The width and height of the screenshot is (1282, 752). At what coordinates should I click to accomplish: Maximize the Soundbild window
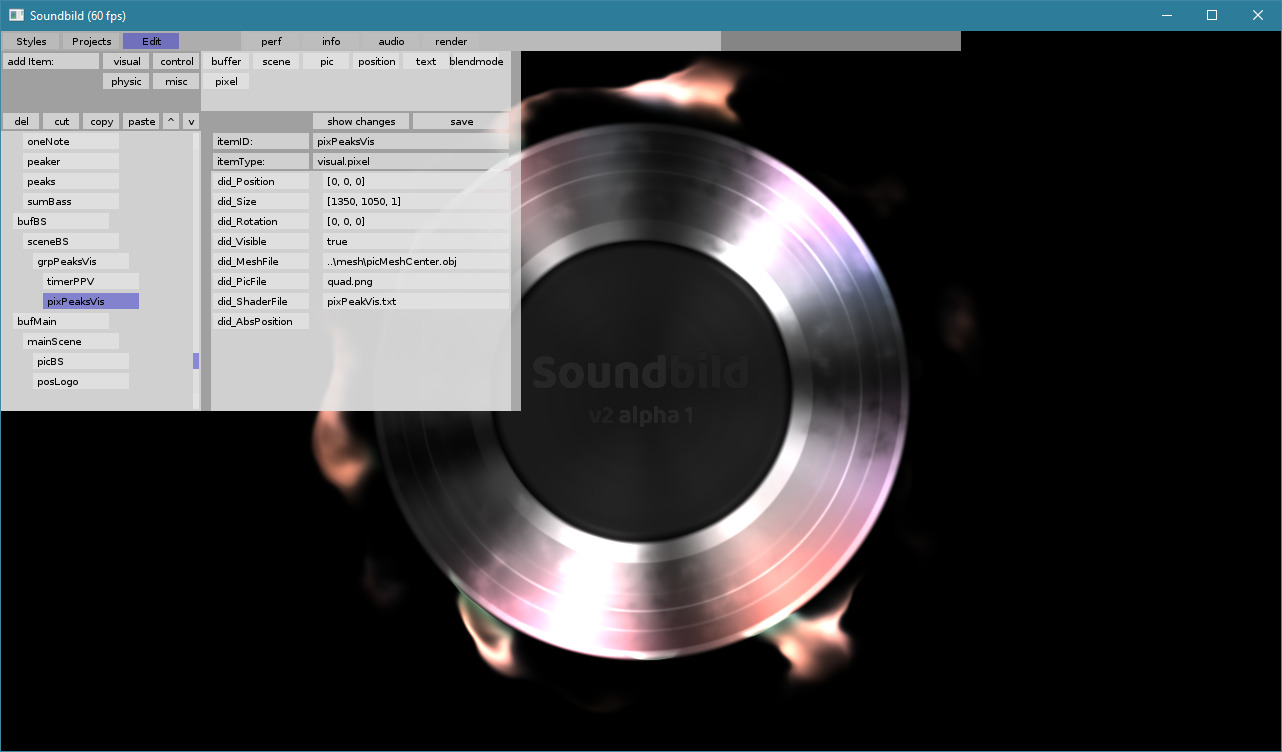1212,15
